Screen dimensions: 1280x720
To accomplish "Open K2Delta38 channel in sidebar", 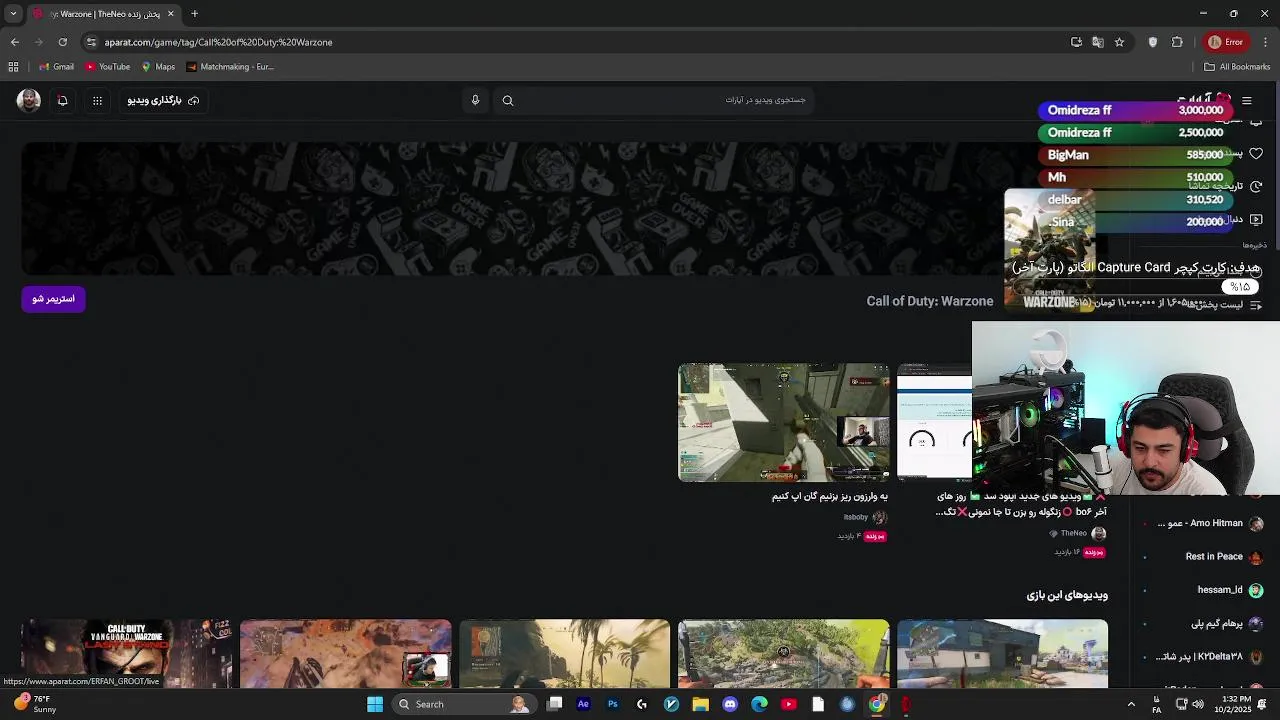I will point(1211,657).
